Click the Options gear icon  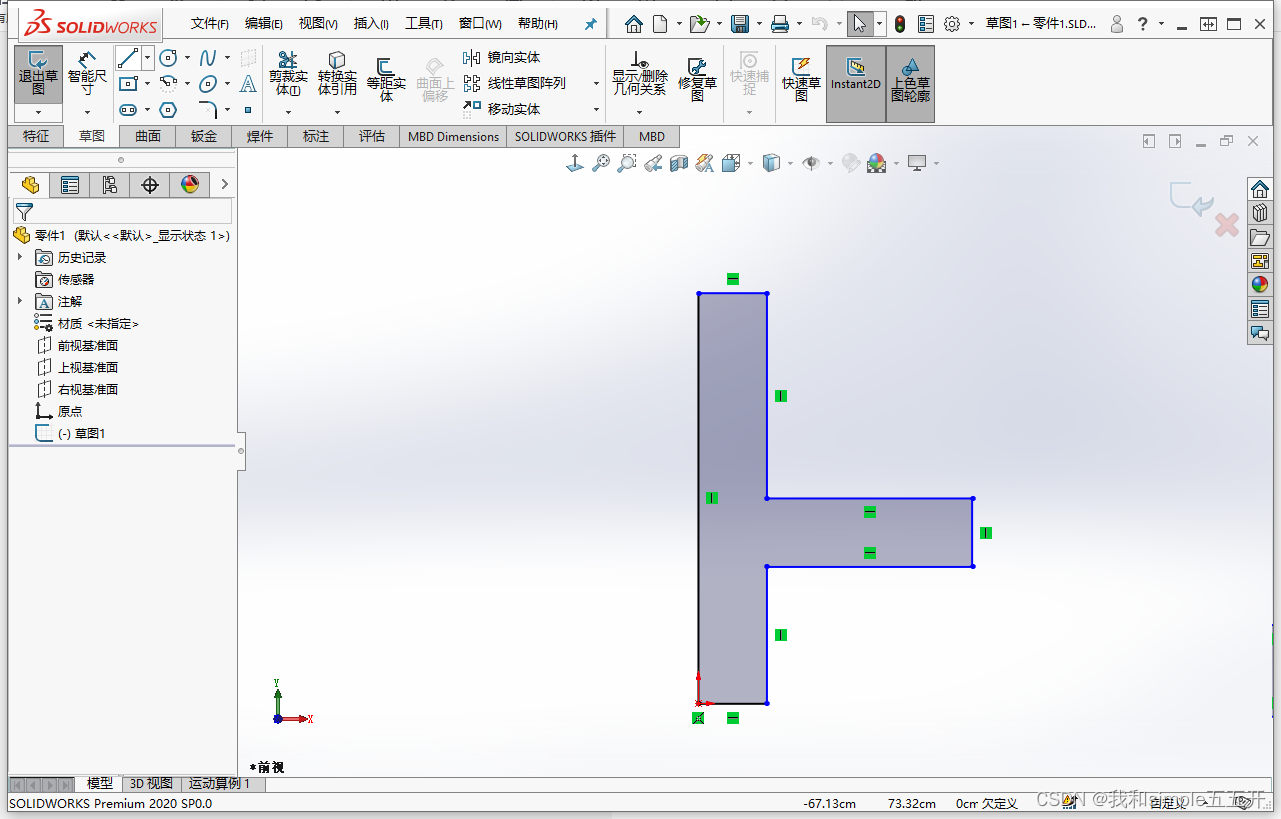pyautogui.click(x=952, y=24)
